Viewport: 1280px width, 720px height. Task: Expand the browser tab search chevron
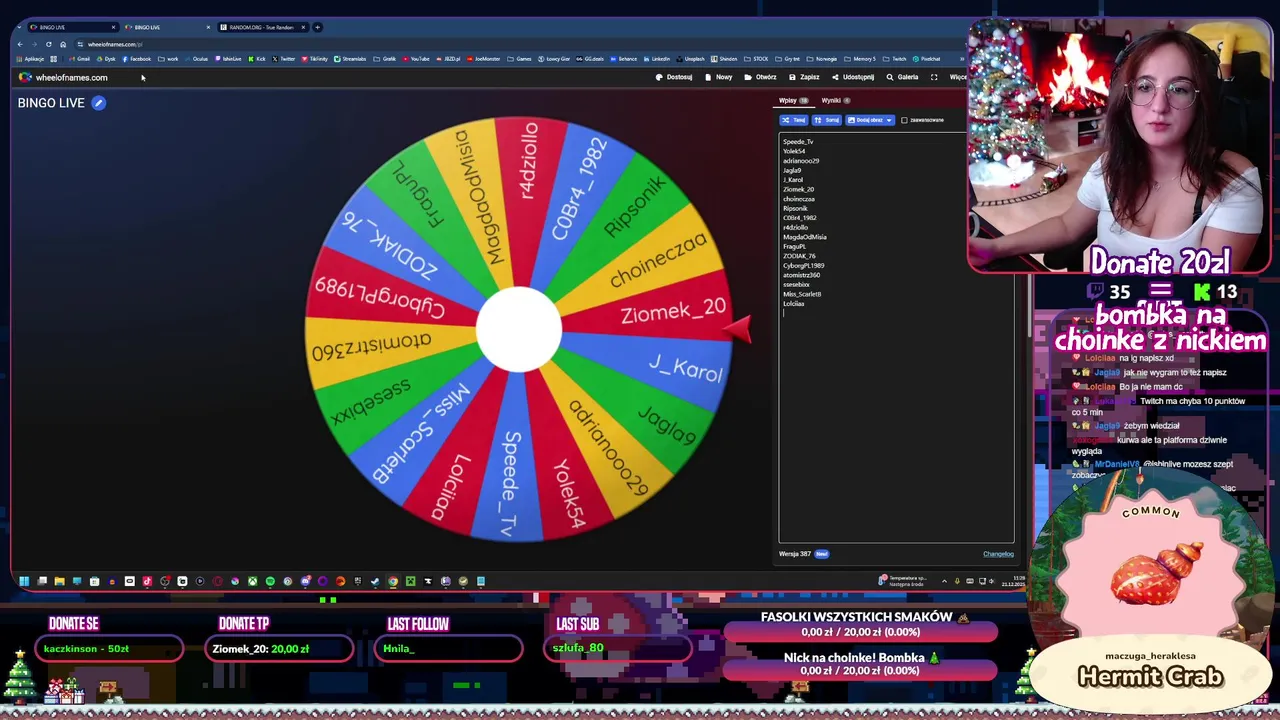pos(20,27)
